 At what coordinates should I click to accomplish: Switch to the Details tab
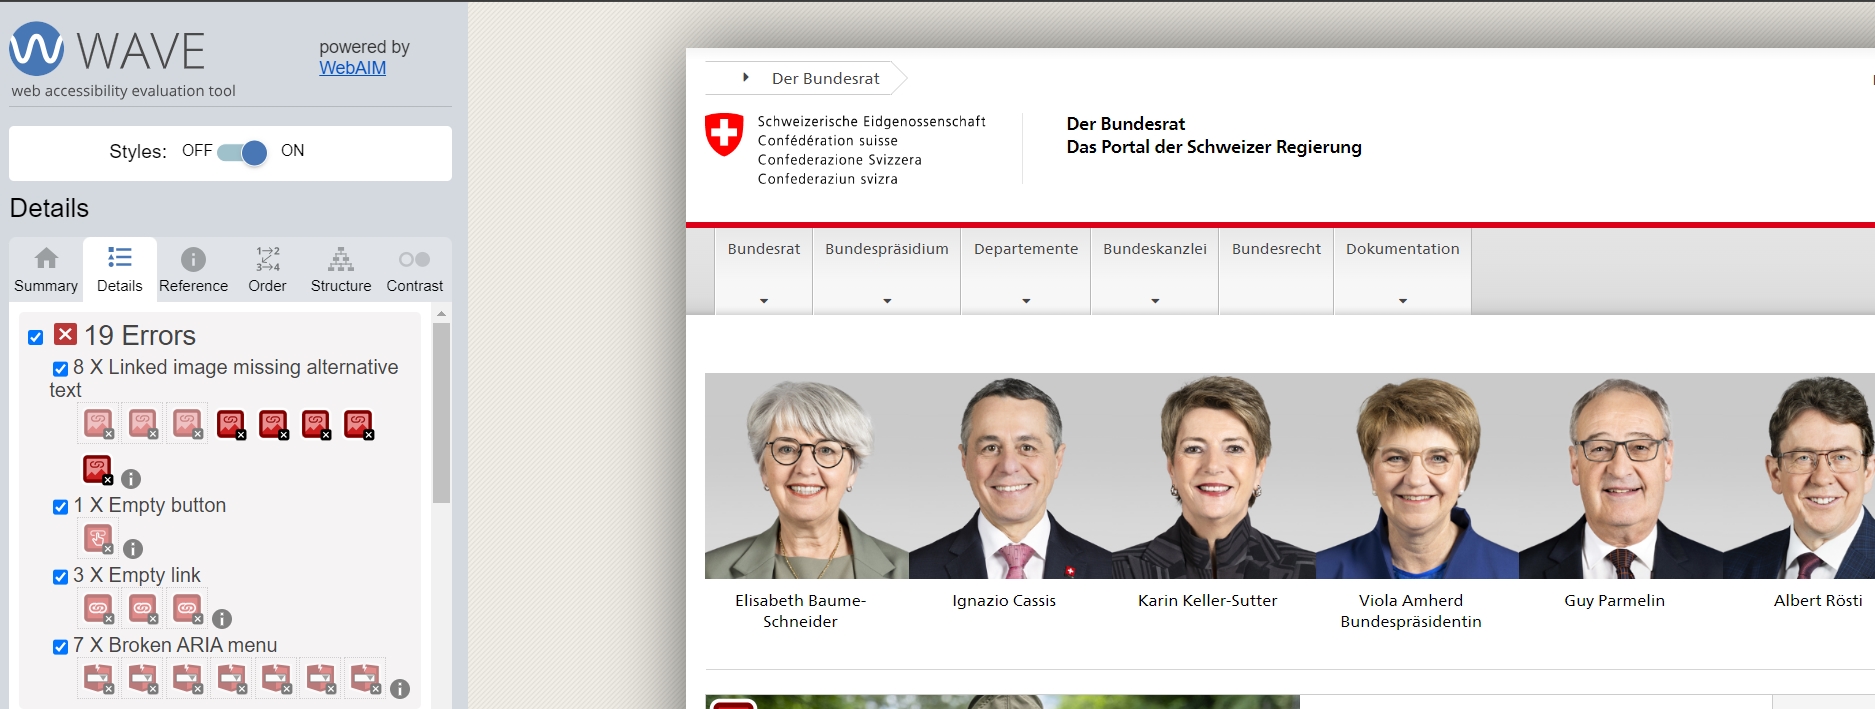(x=120, y=270)
